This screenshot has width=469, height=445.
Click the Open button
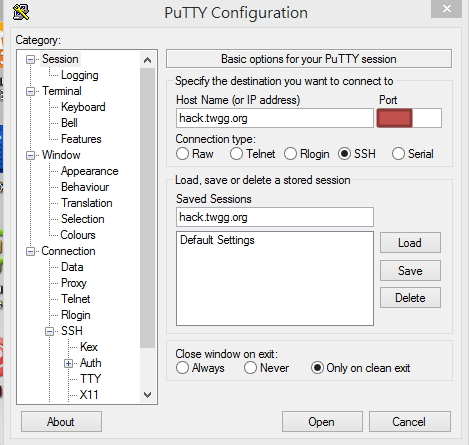(x=322, y=422)
